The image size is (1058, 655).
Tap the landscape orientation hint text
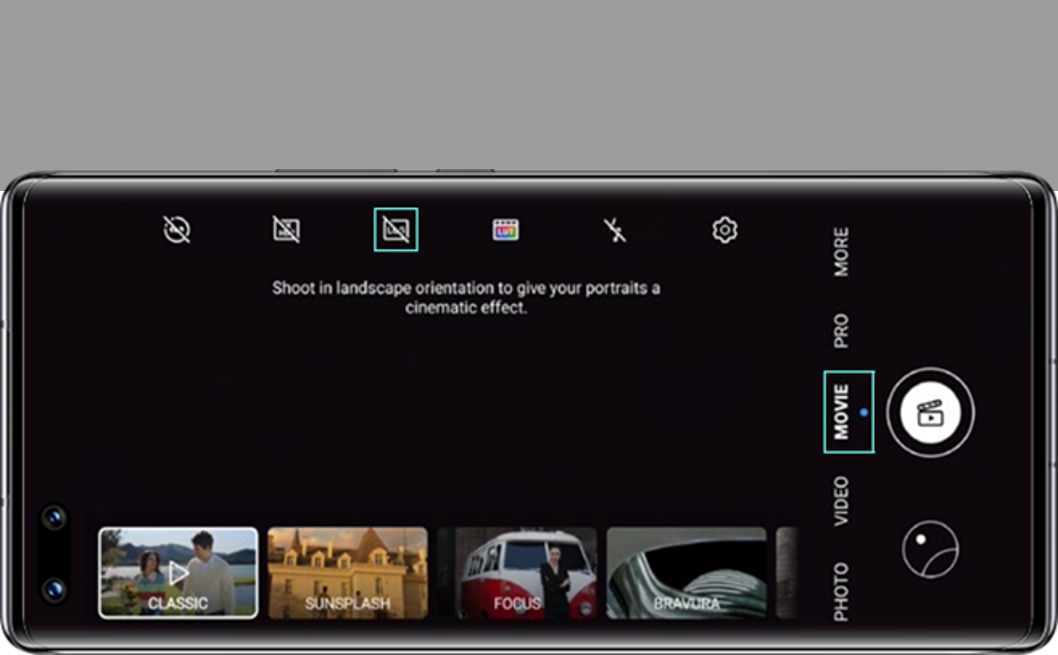pyautogui.click(x=466, y=298)
